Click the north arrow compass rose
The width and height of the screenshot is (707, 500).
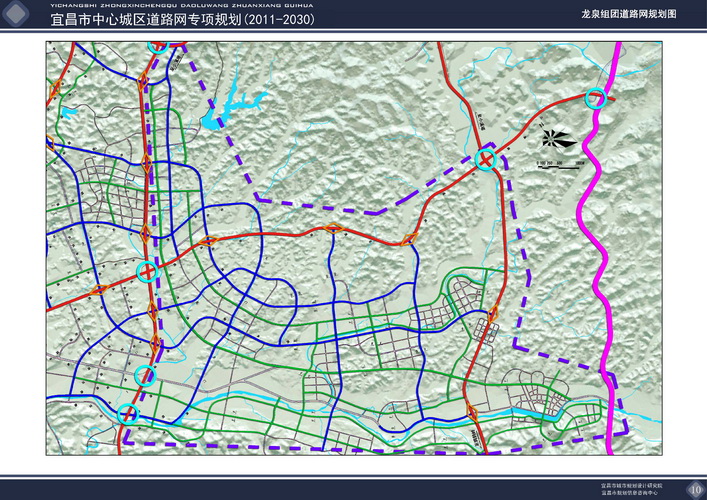[x=559, y=138]
